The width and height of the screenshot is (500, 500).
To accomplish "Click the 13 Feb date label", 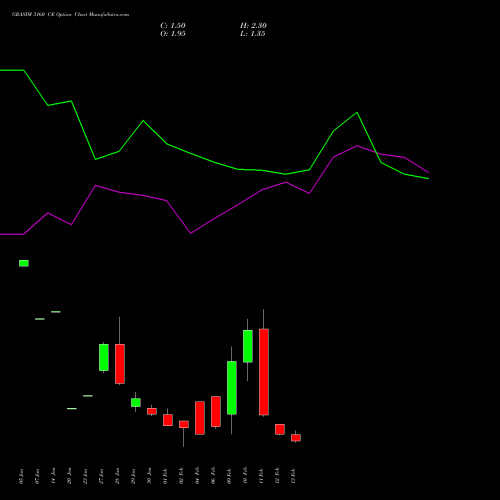I will click(x=293, y=476).
